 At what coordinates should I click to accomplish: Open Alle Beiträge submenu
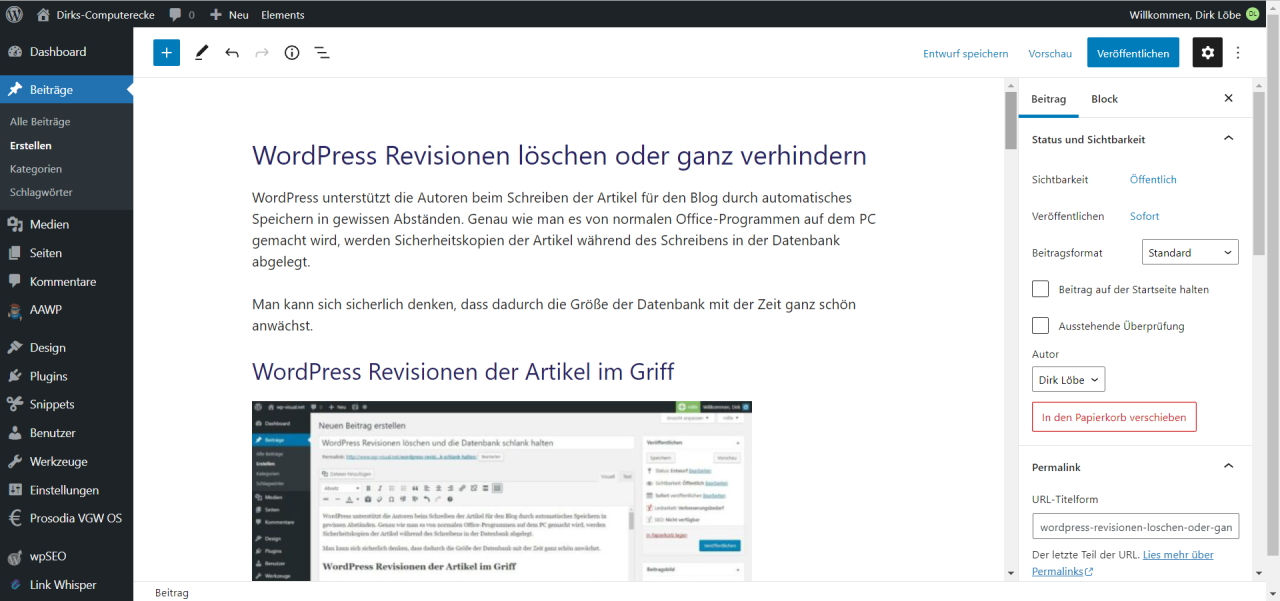[x=40, y=122]
